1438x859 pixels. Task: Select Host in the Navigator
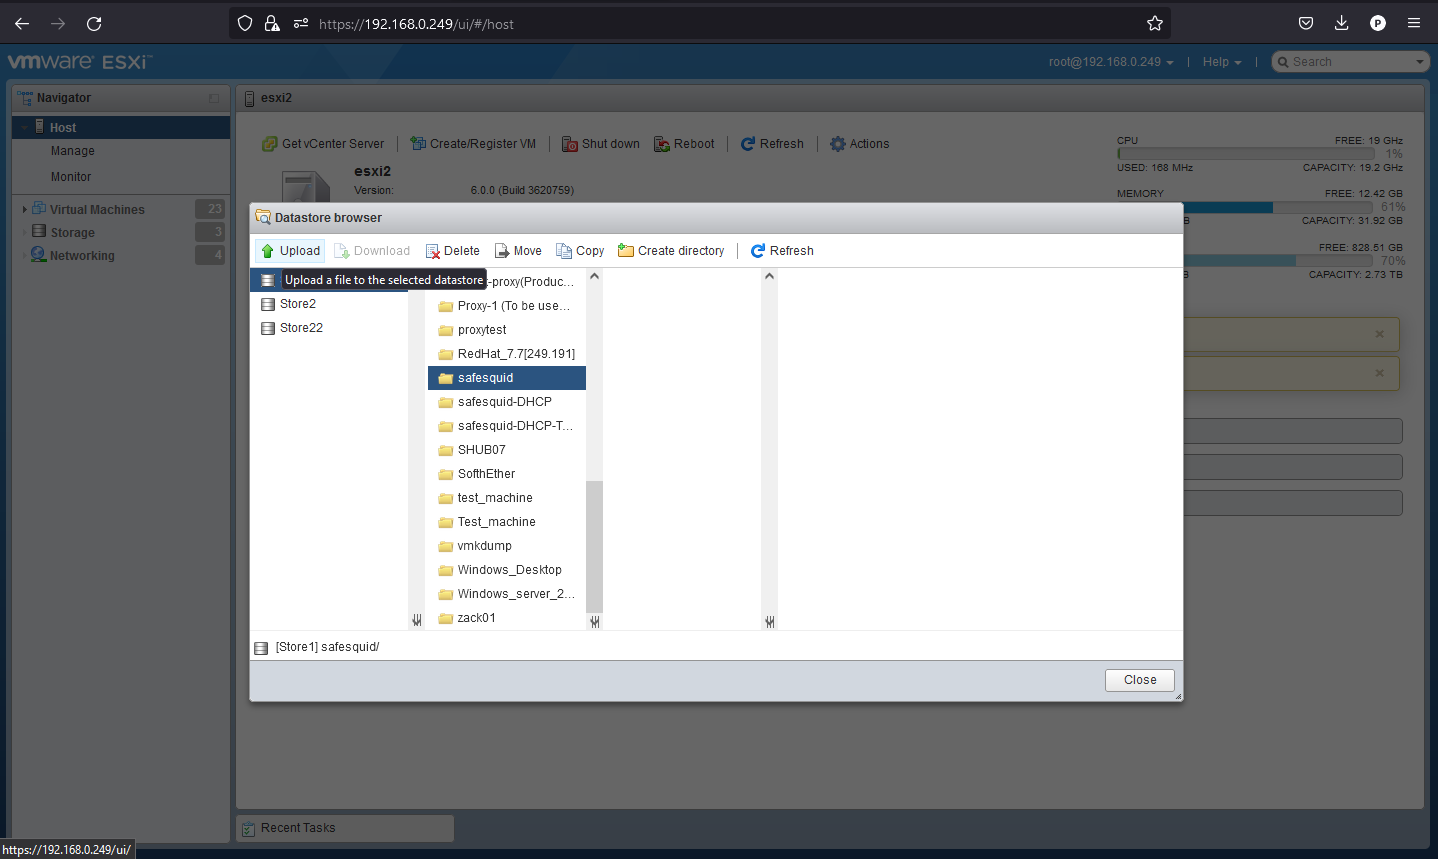pyautogui.click(x=121, y=127)
